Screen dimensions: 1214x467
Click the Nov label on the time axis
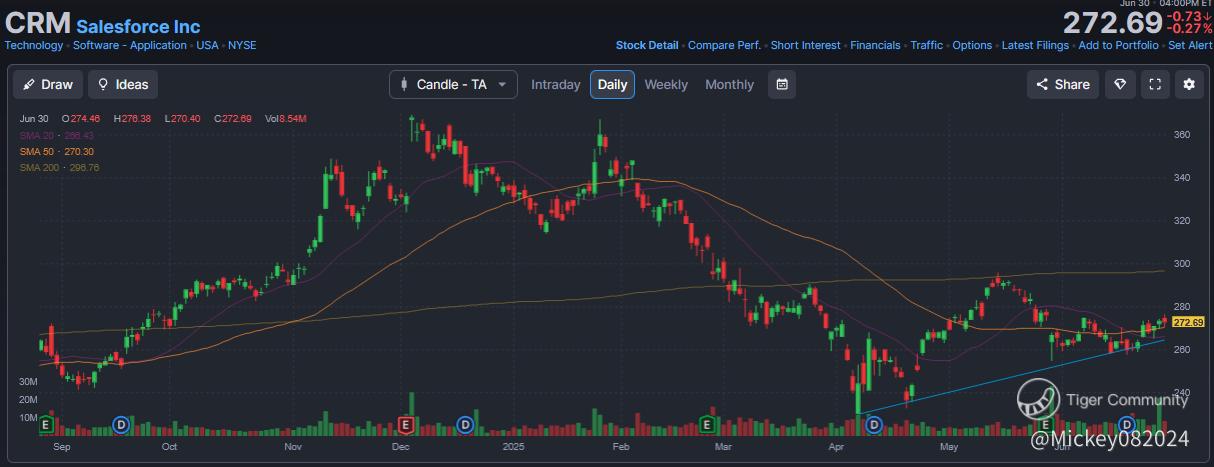pyautogui.click(x=294, y=449)
